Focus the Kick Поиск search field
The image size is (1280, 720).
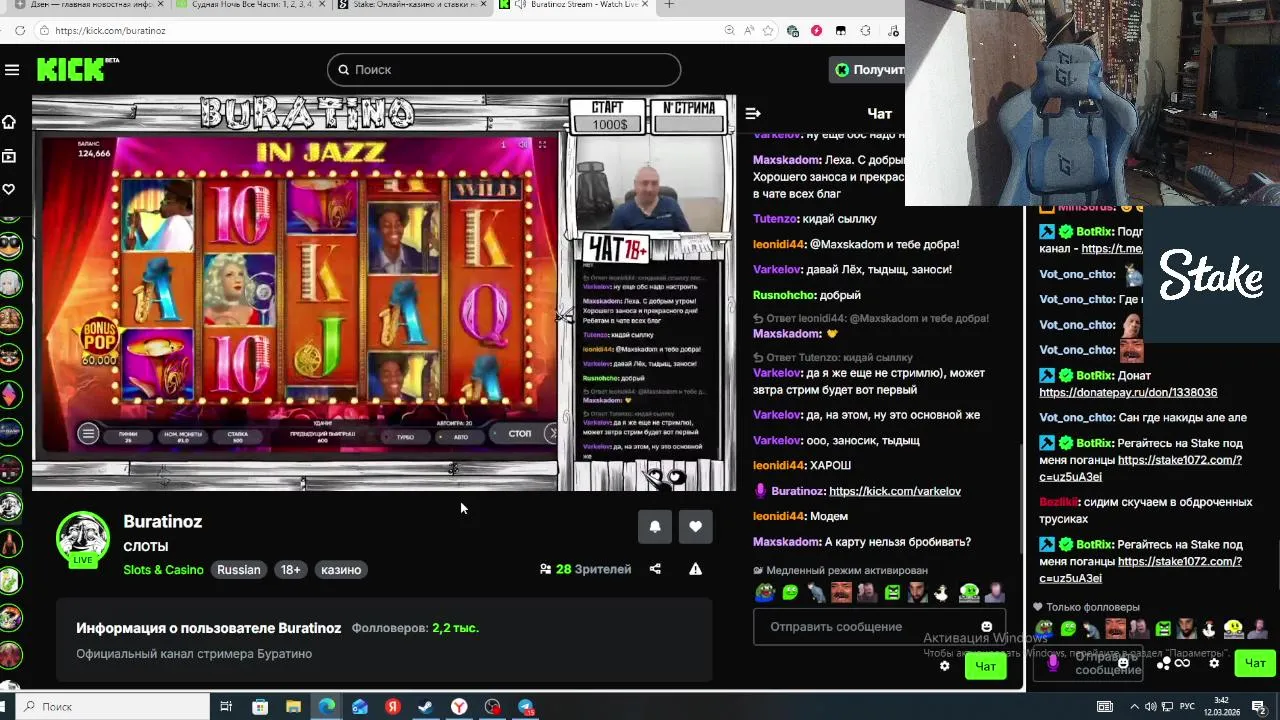point(504,70)
